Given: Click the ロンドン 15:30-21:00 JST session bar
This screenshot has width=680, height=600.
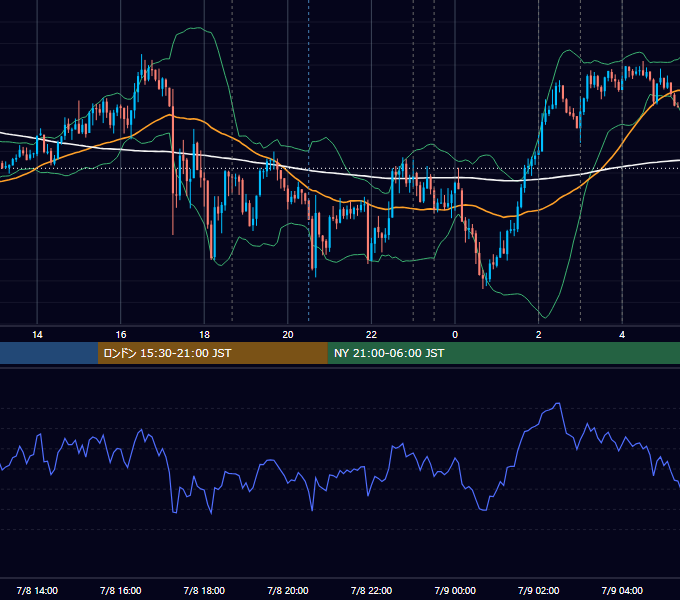Looking at the screenshot, I should click(x=212, y=353).
